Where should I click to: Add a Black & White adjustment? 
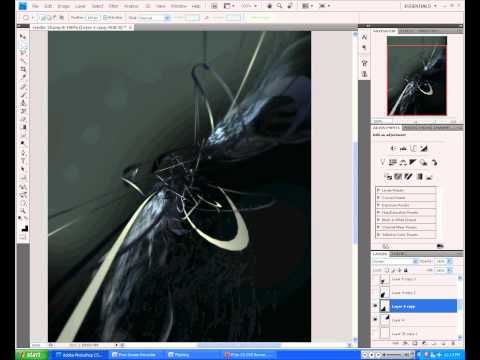pyautogui.click(x=413, y=162)
